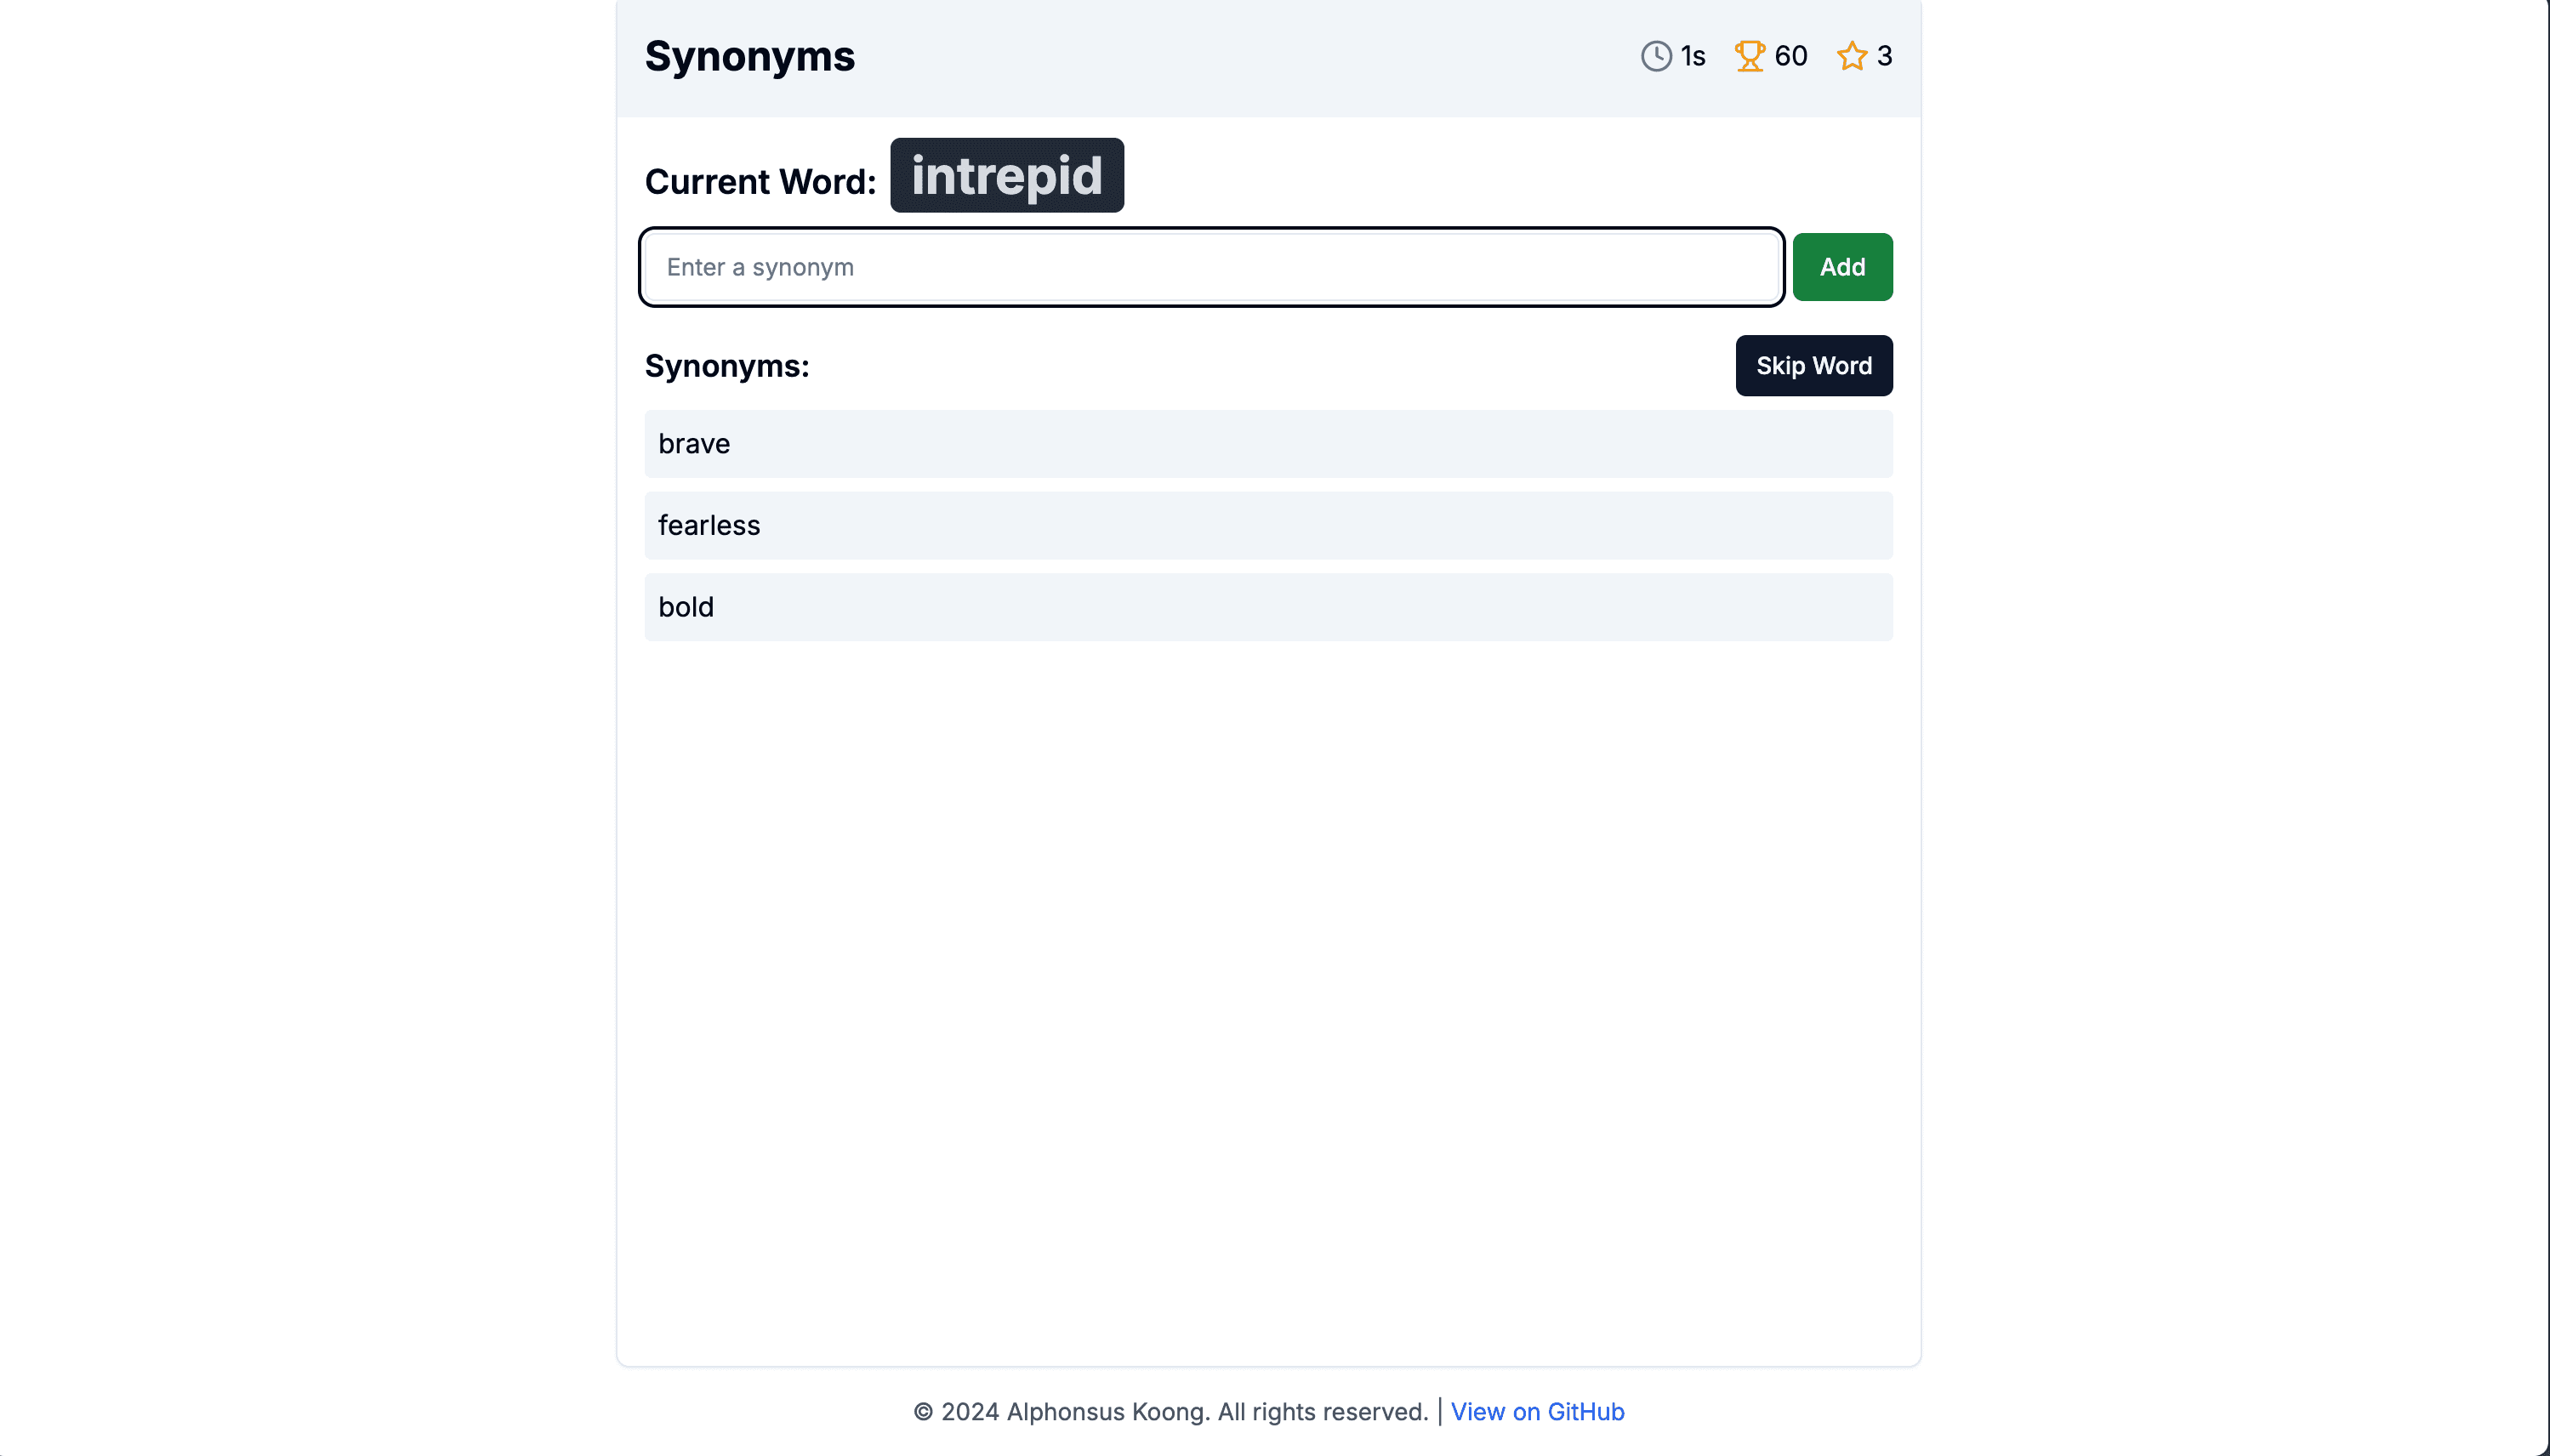2550x1456 pixels.
Task: Select the star beside the number 3
Action: pos(1853,56)
